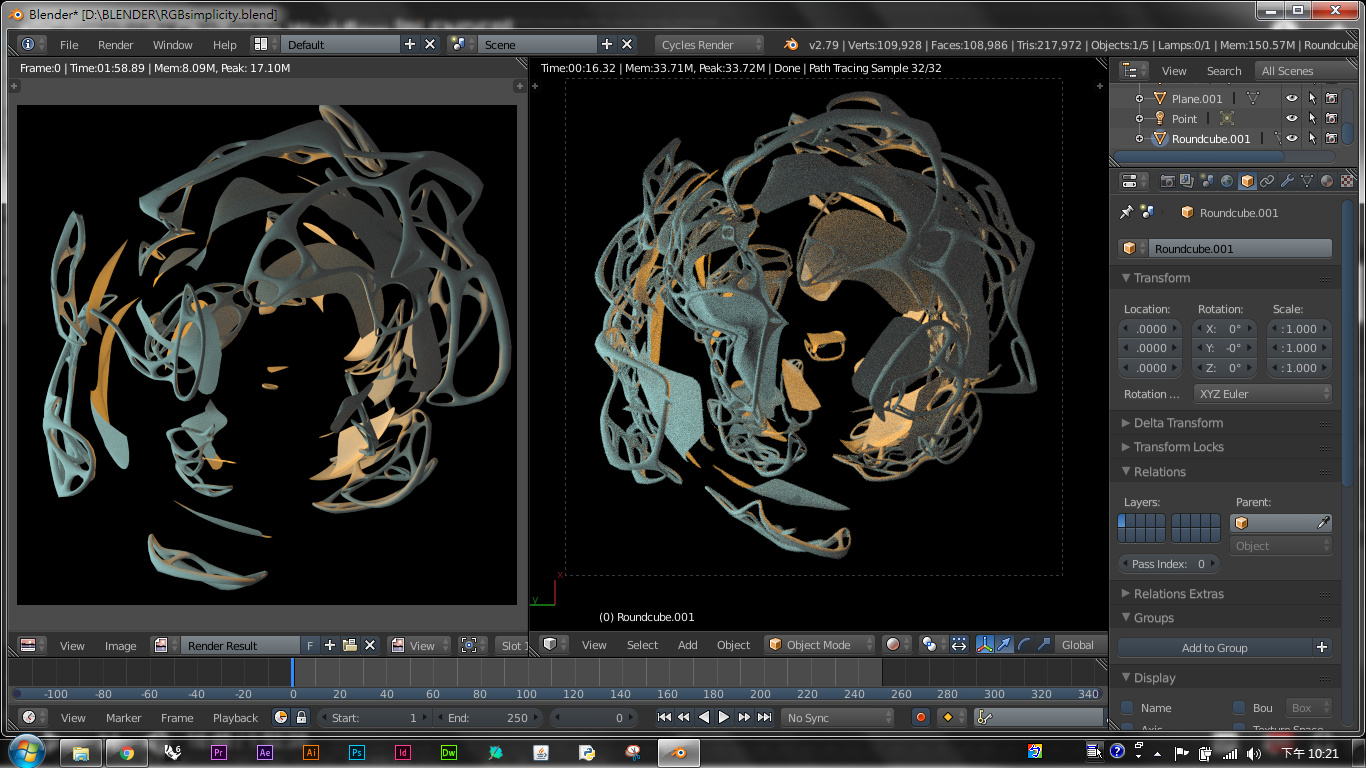Click the End frame 250 field
This screenshot has height=768, width=1366.
(x=487, y=717)
